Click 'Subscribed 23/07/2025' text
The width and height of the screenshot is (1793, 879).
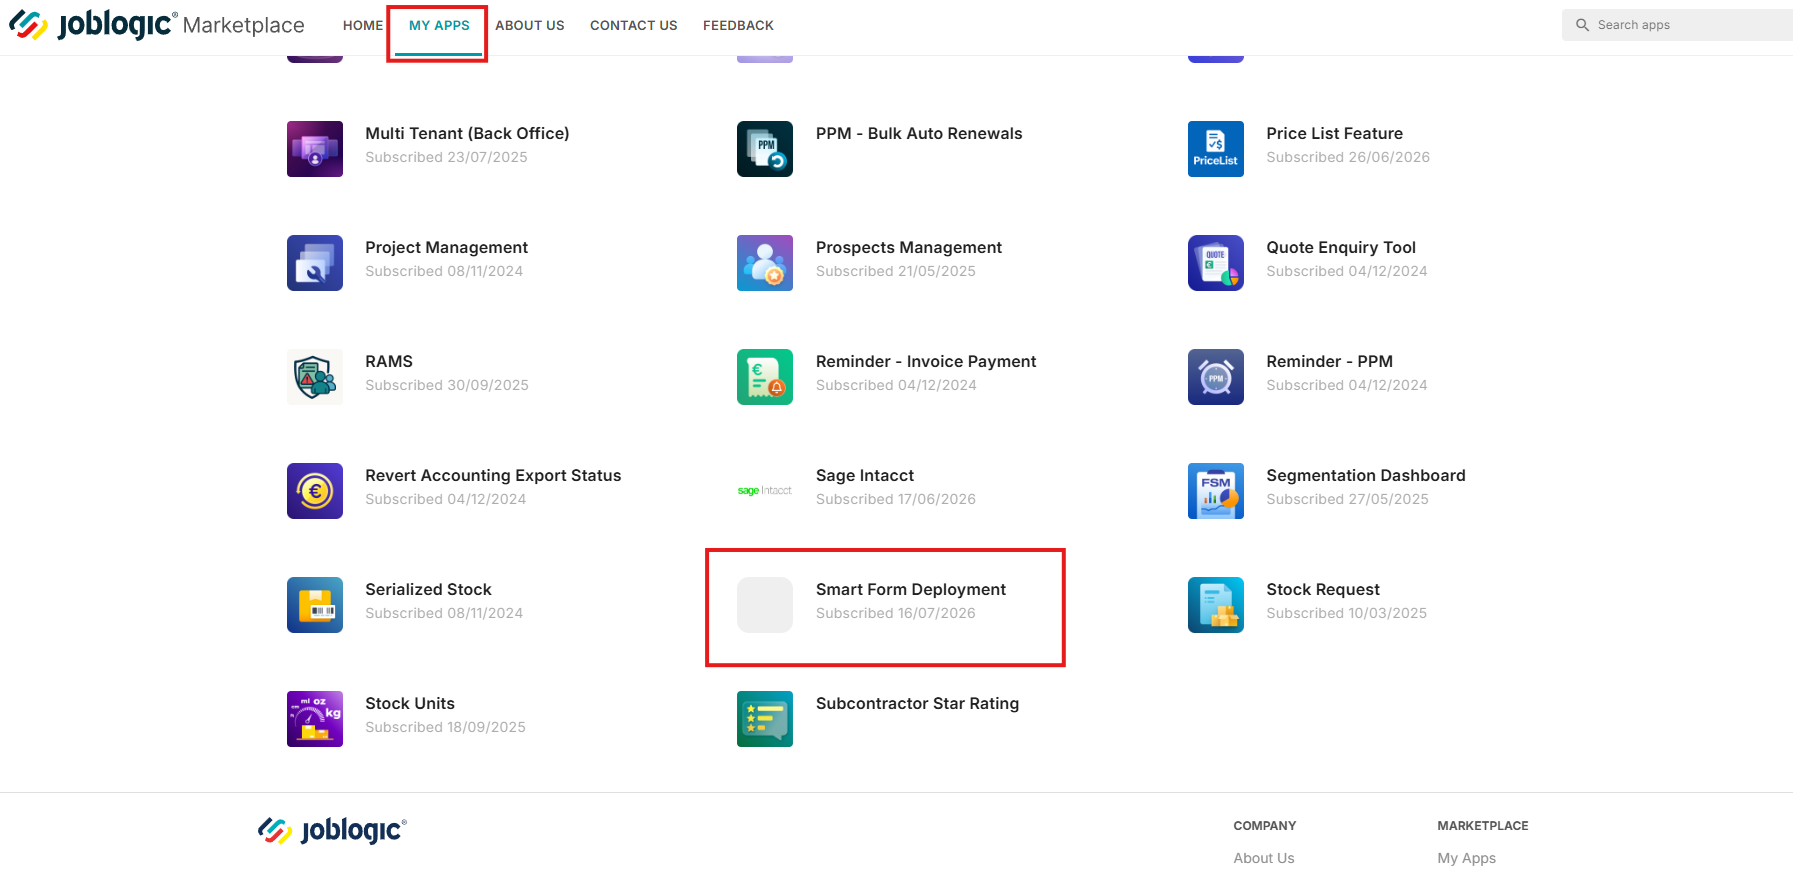(x=446, y=157)
